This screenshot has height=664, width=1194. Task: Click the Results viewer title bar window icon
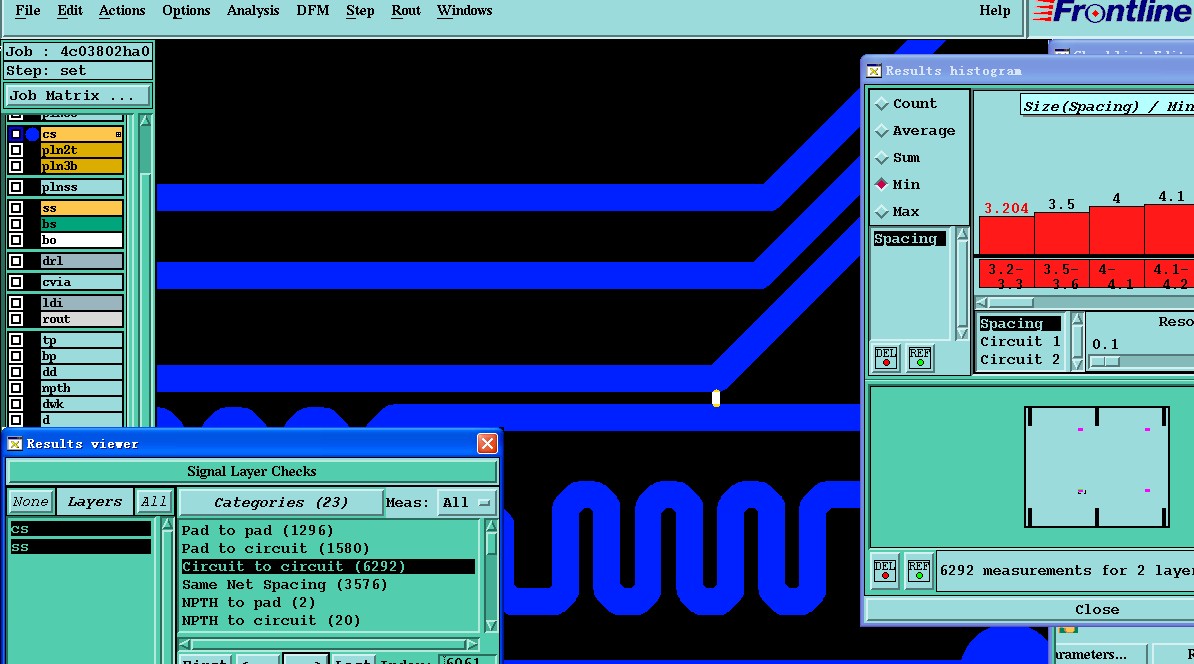coord(14,444)
